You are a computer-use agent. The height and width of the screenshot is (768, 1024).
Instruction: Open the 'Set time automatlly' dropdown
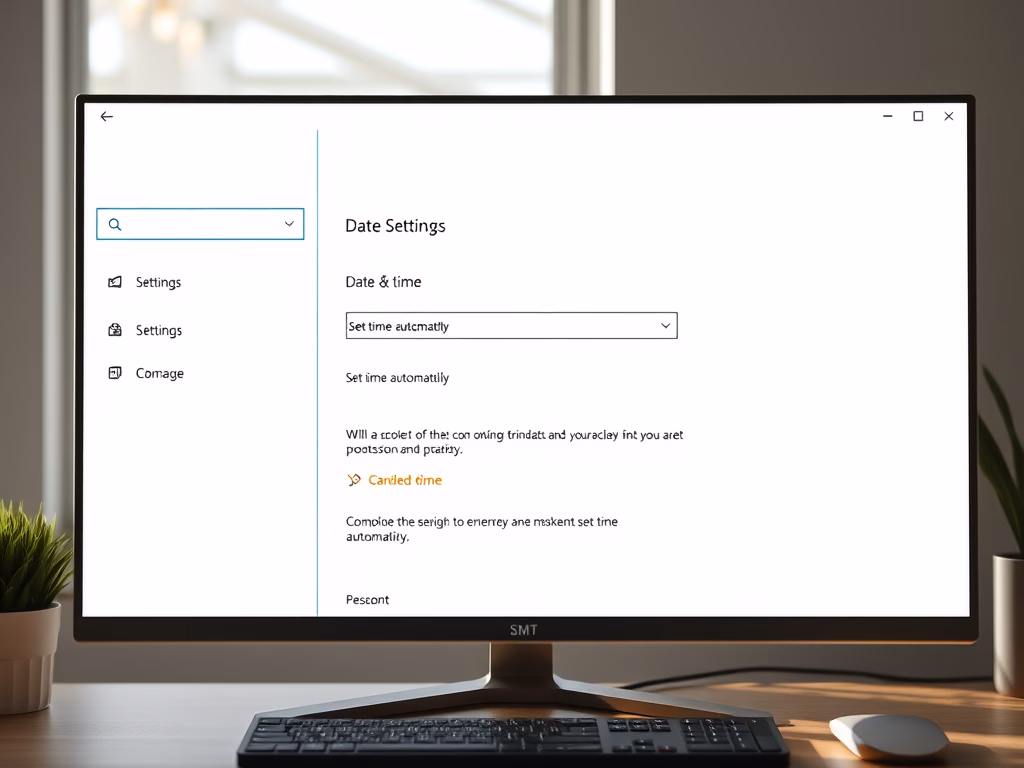click(500, 326)
